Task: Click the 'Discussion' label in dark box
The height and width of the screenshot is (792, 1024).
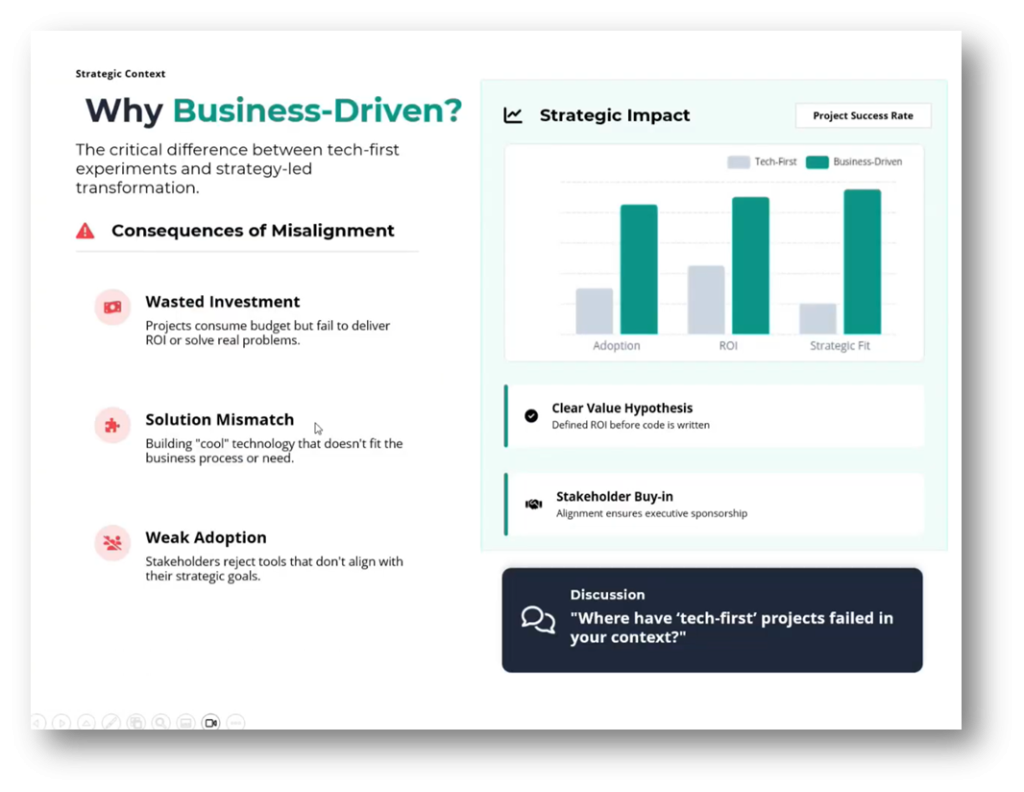Action: pos(607,595)
